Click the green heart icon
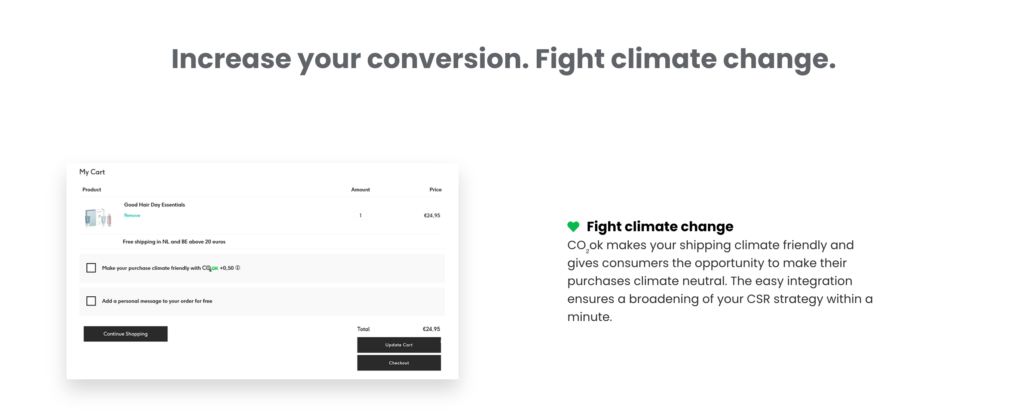This screenshot has height=419, width=1024. point(573,227)
